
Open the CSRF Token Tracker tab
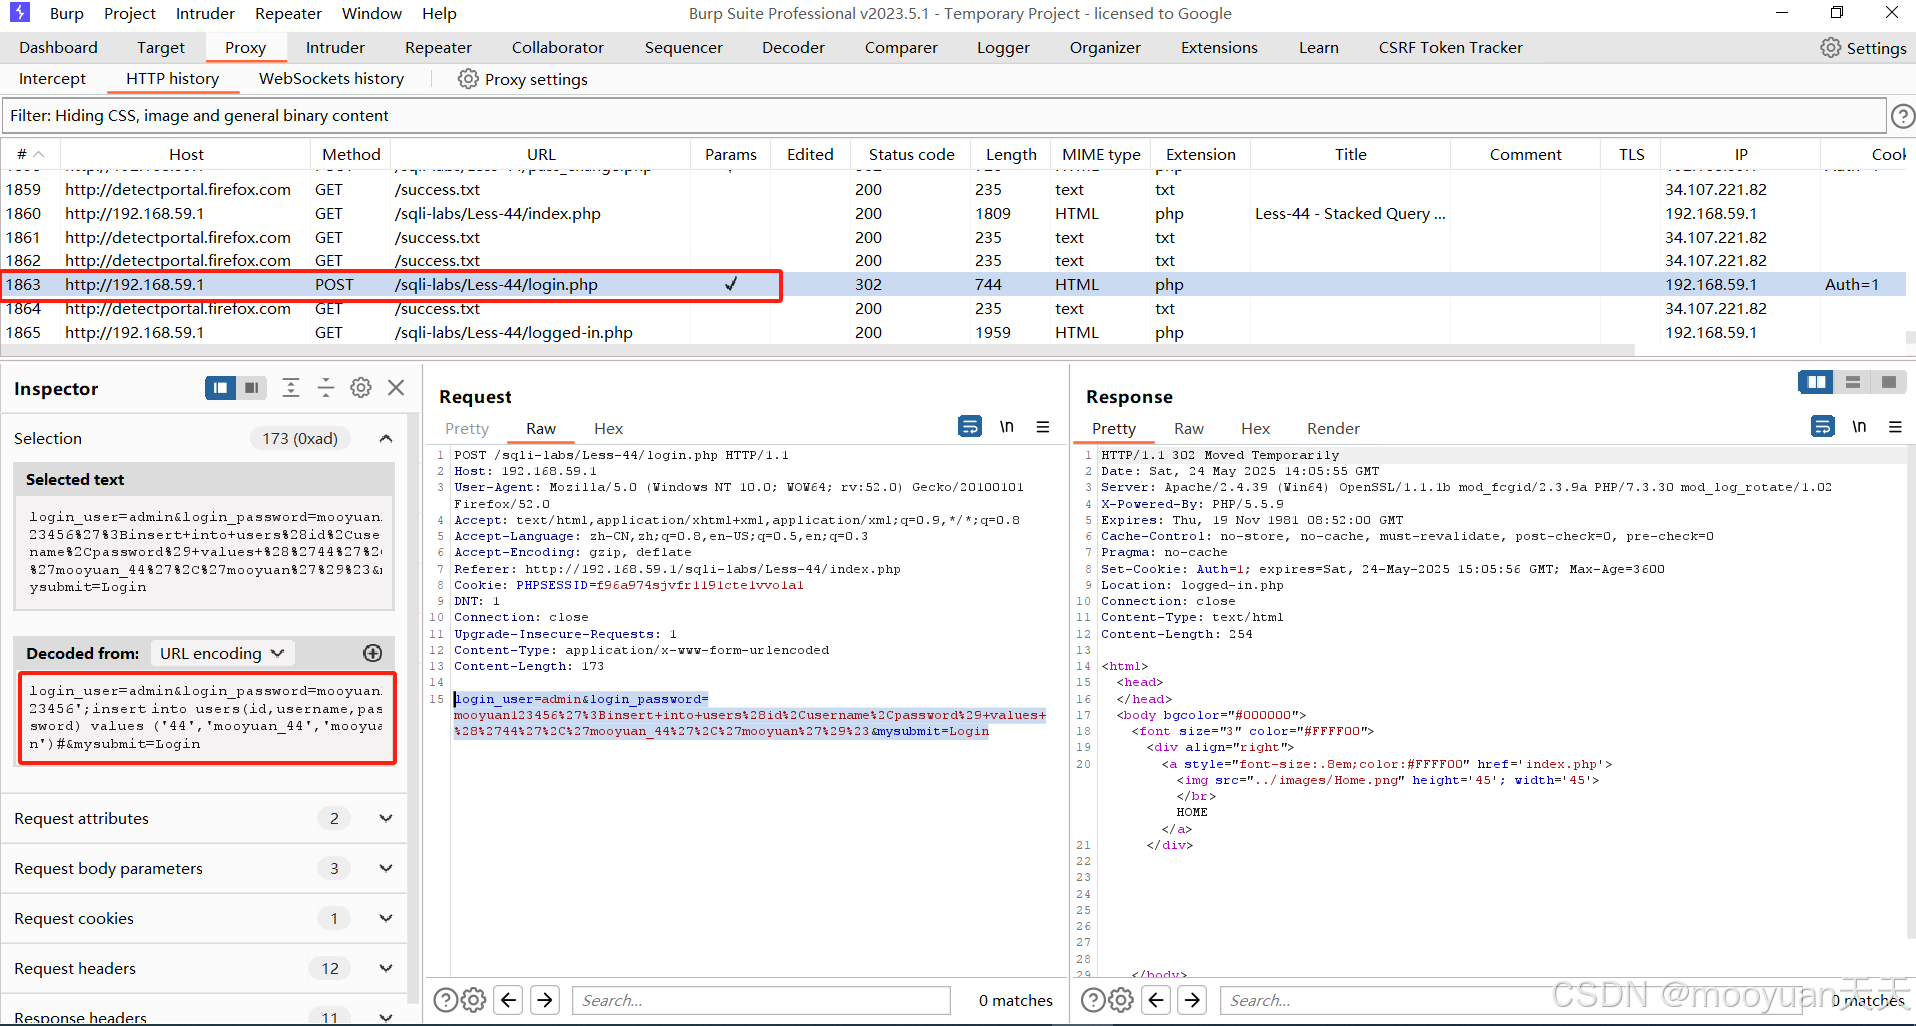[1450, 47]
